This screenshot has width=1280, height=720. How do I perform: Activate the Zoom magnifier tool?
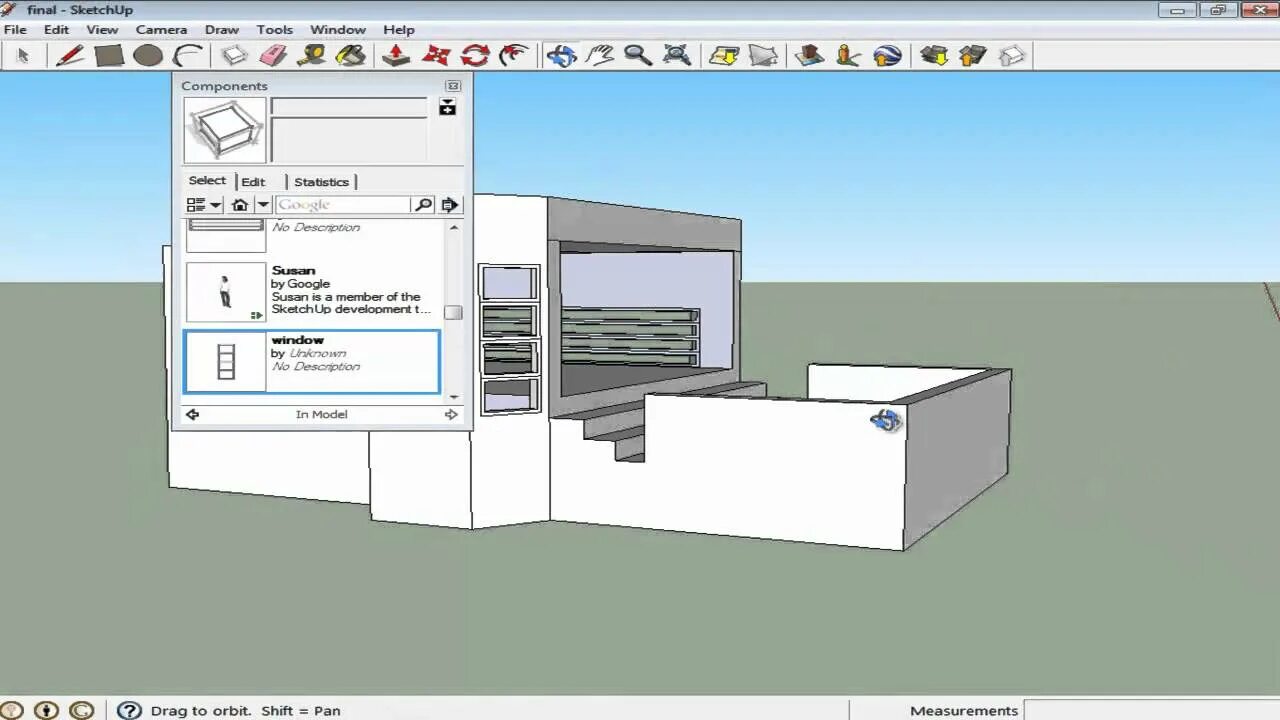tap(638, 55)
